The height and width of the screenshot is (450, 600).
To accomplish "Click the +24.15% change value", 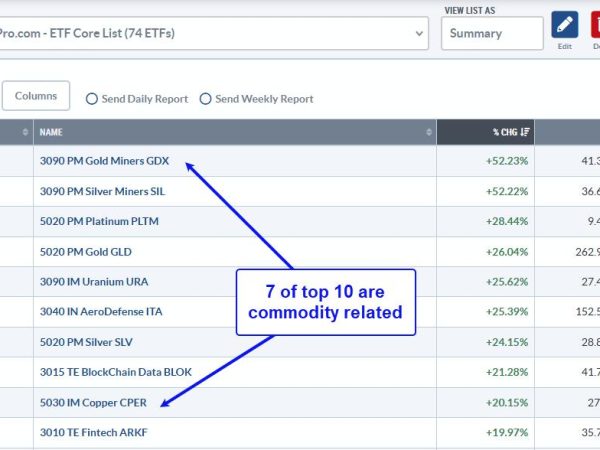I will pos(507,342).
